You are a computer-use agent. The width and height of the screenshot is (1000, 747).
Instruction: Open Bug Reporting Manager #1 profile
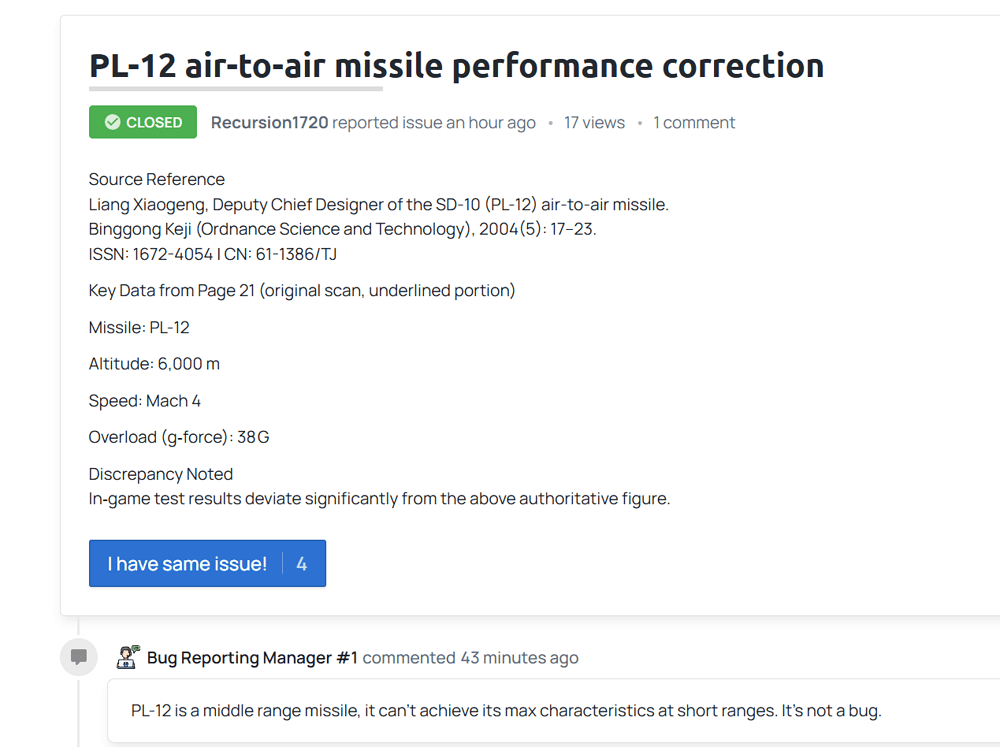pos(252,658)
